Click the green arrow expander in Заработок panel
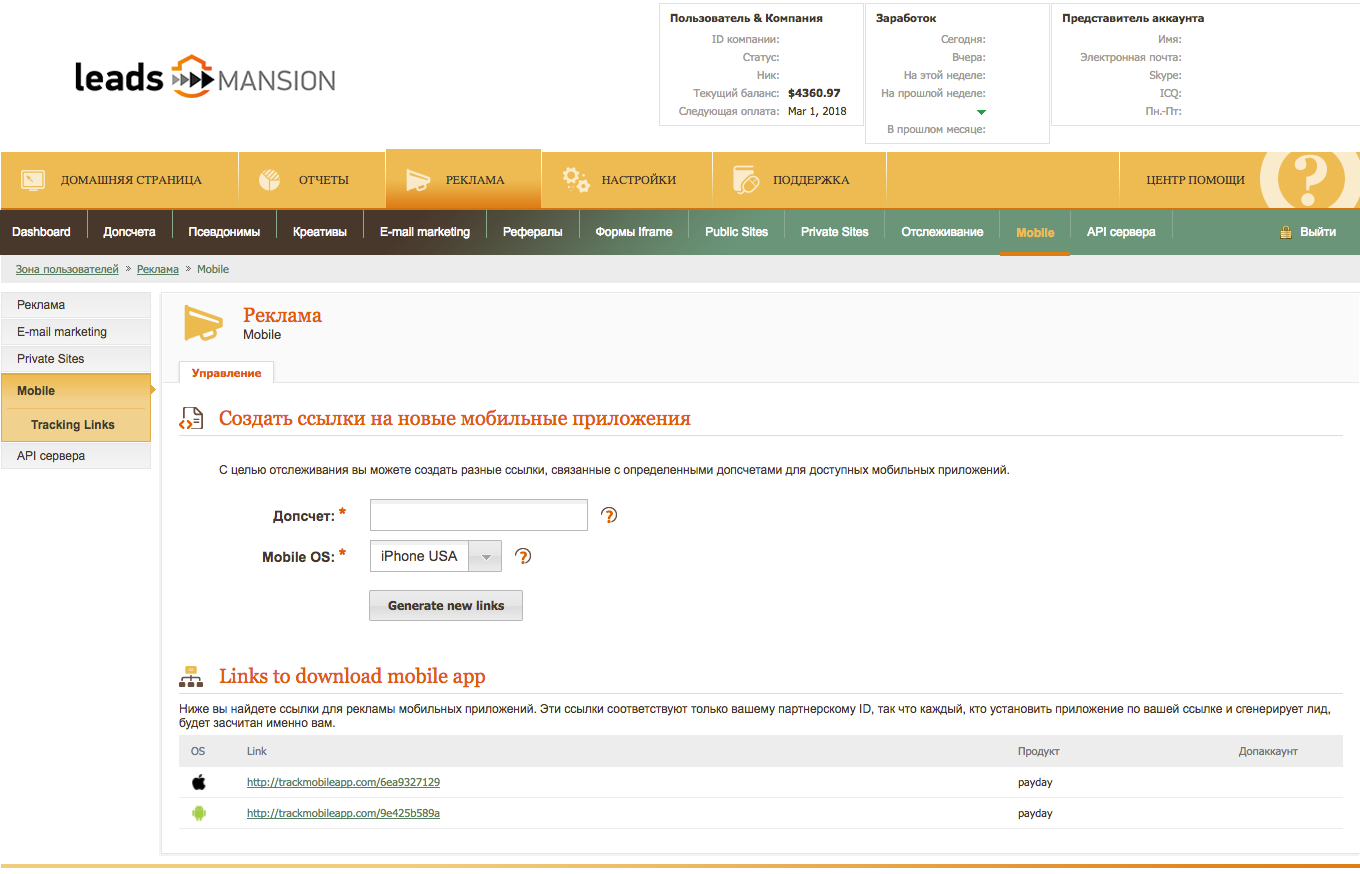The image size is (1360, 874). pyautogui.click(x=981, y=112)
